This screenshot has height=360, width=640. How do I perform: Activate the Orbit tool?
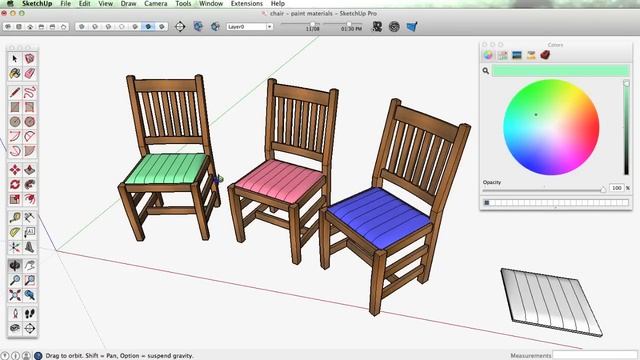click(x=15, y=266)
